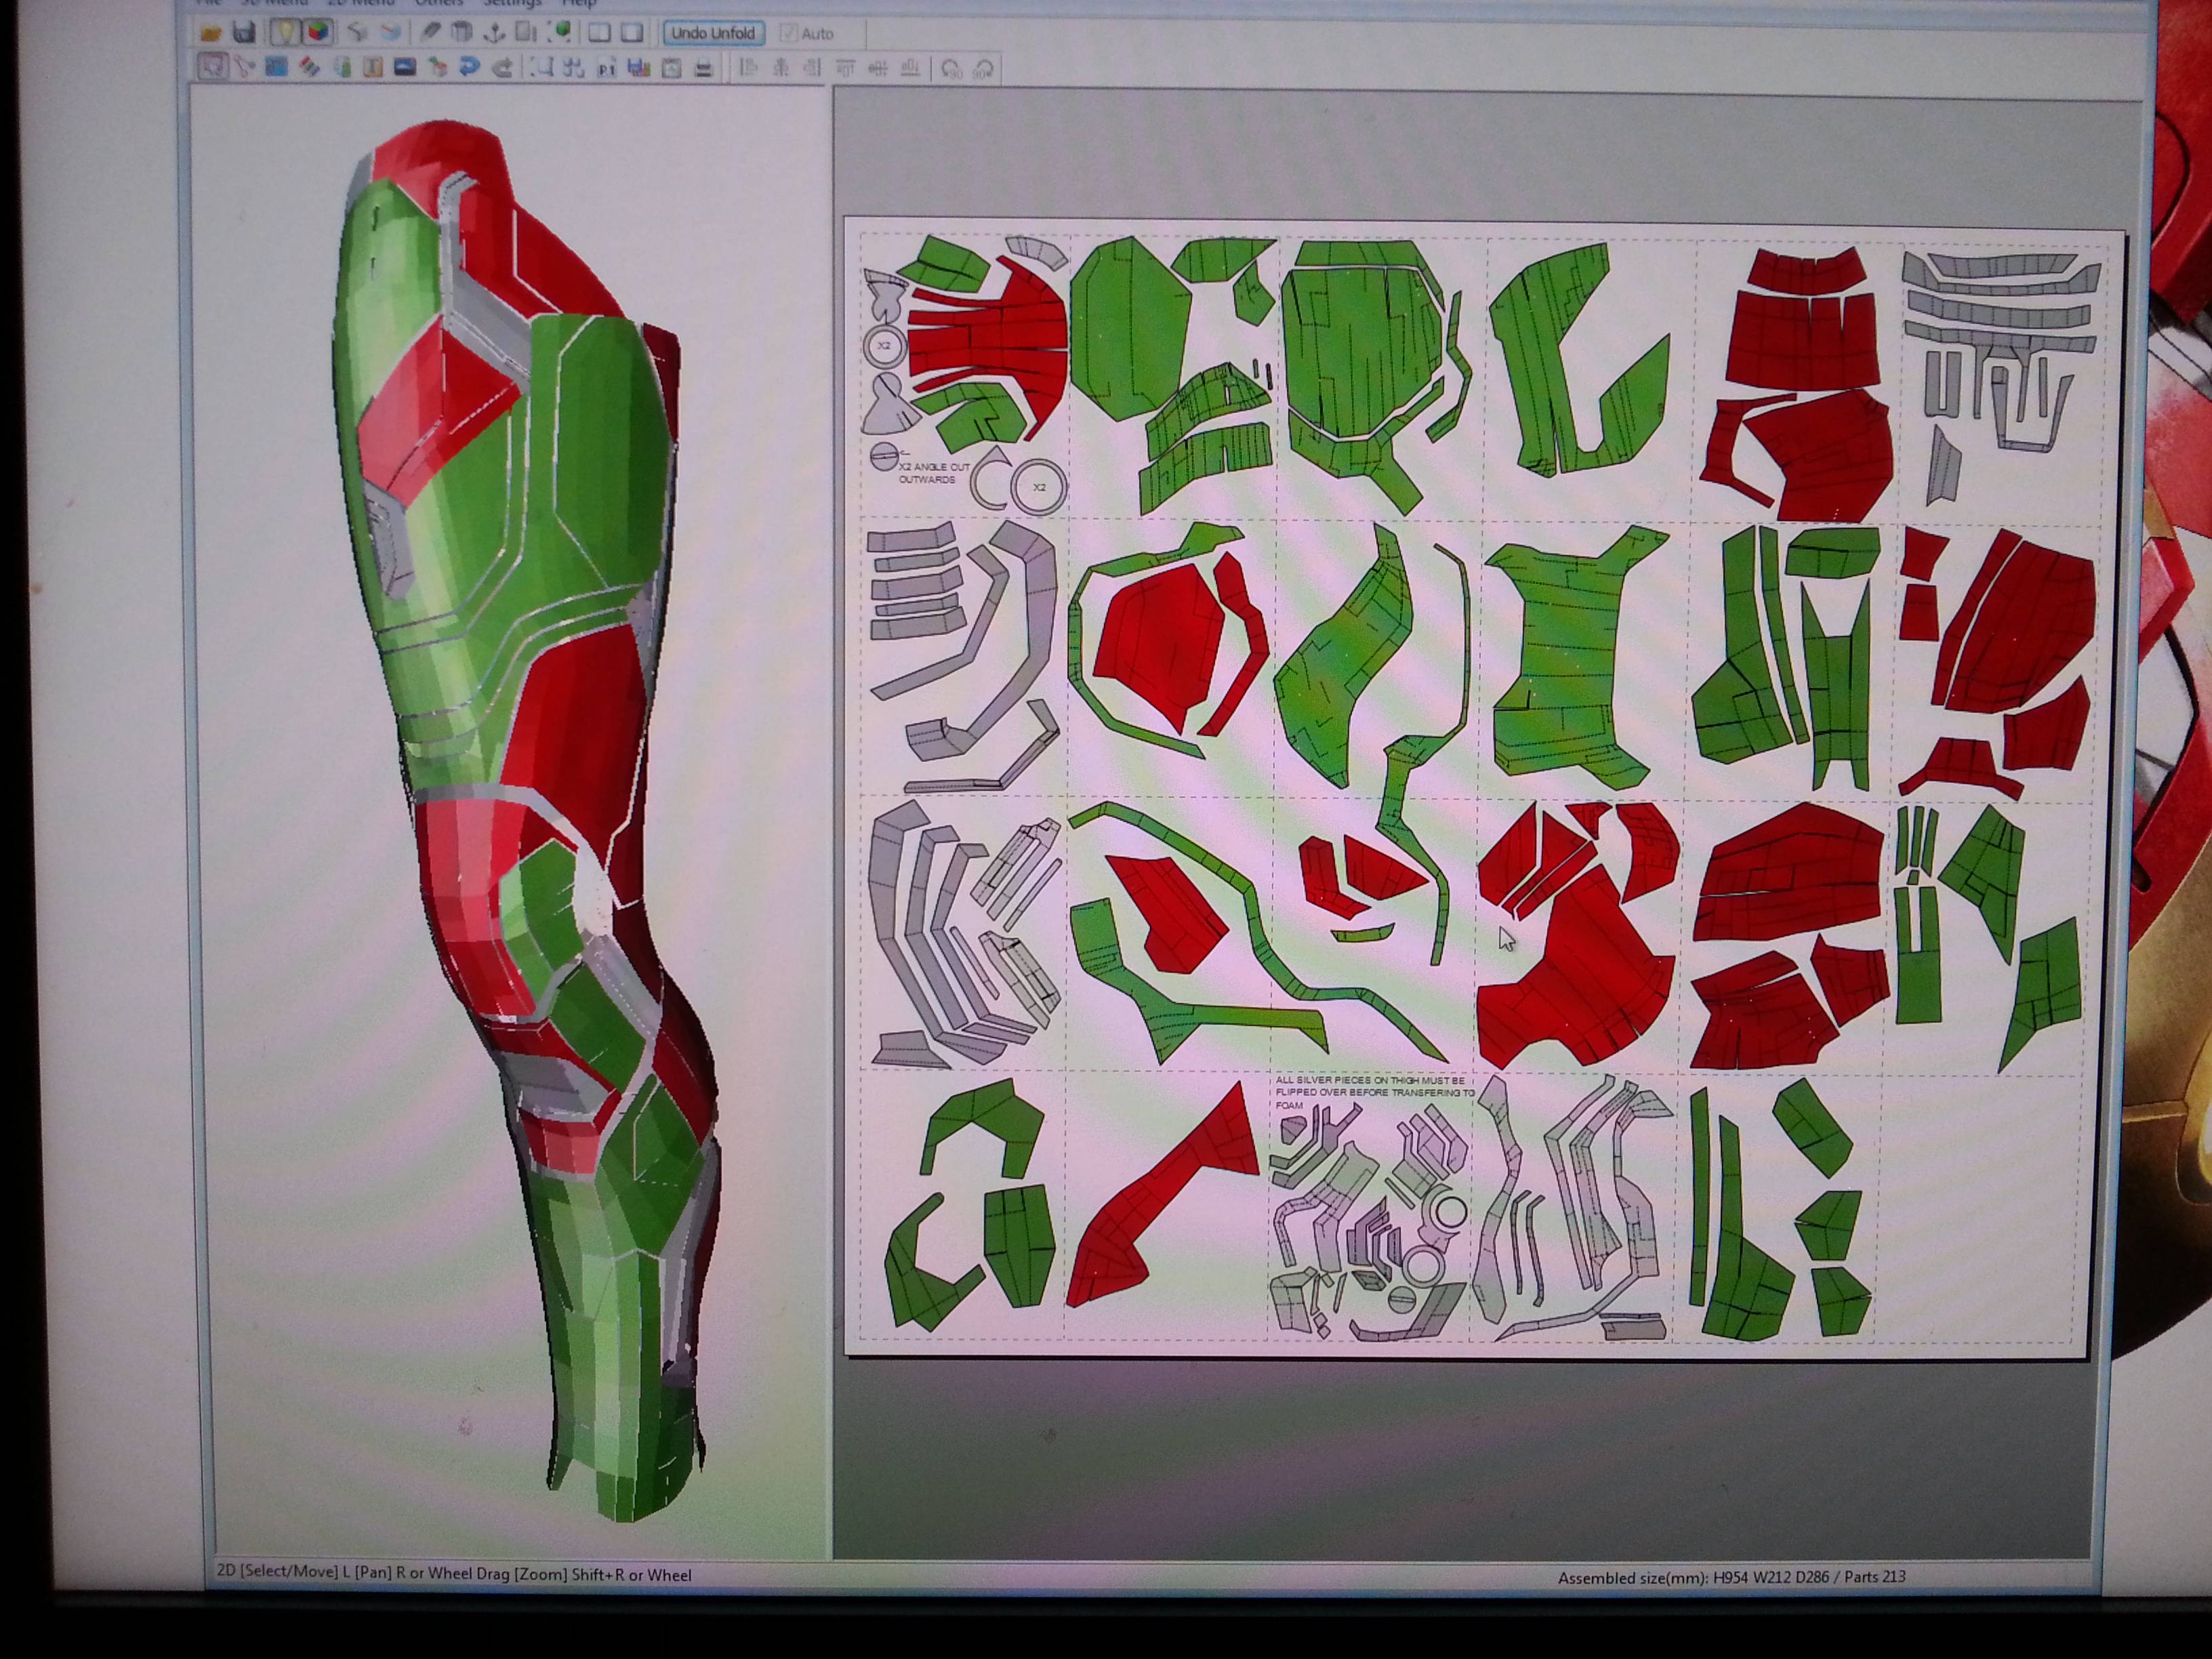Rotate parts 90 degrees counterclockwise icon
Viewport: 2212px width, 1659px height.
click(952, 69)
